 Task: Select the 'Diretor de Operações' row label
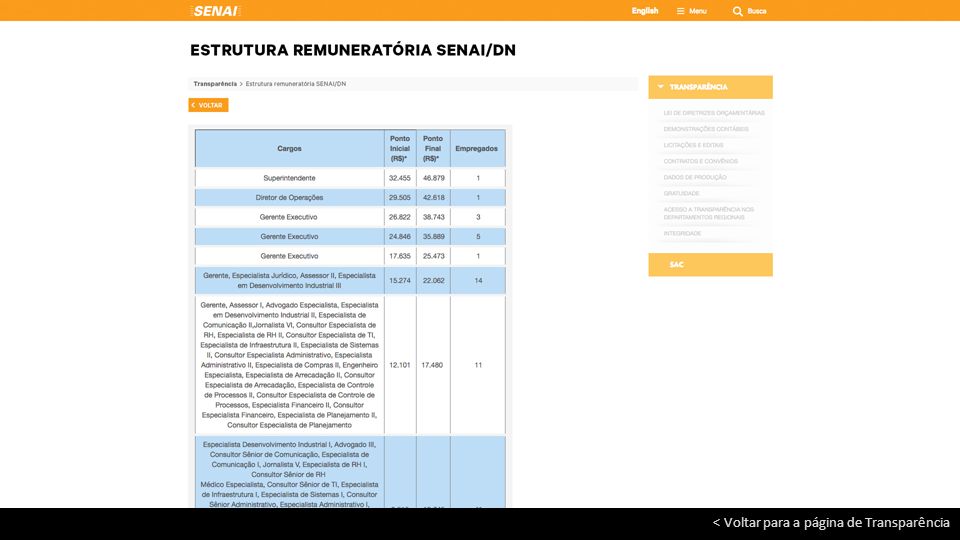(289, 198)
